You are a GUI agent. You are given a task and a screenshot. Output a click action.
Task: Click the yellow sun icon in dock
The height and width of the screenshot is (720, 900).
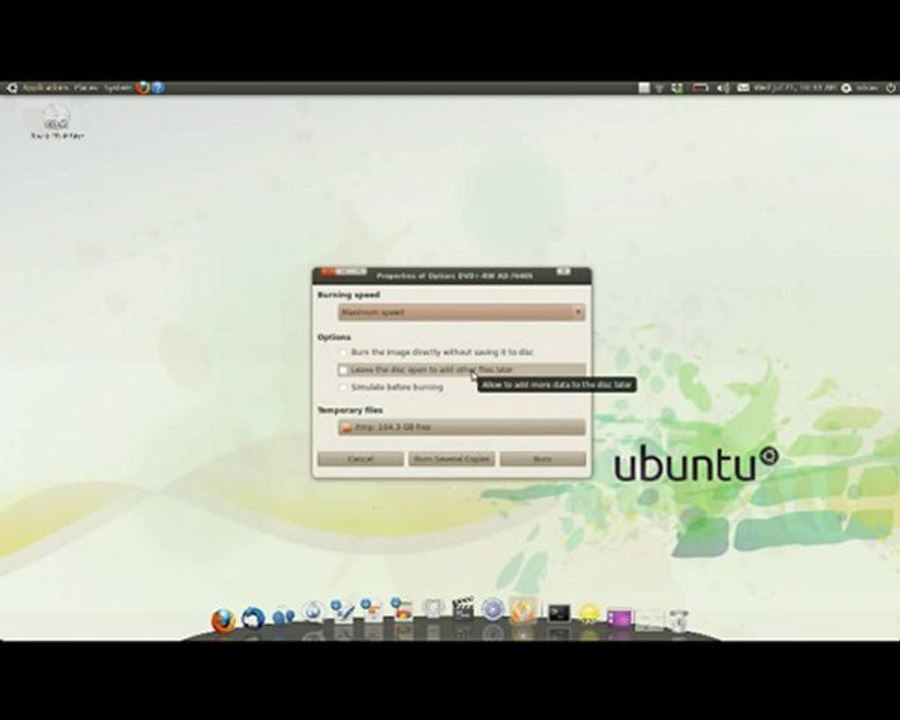[588, 615]
